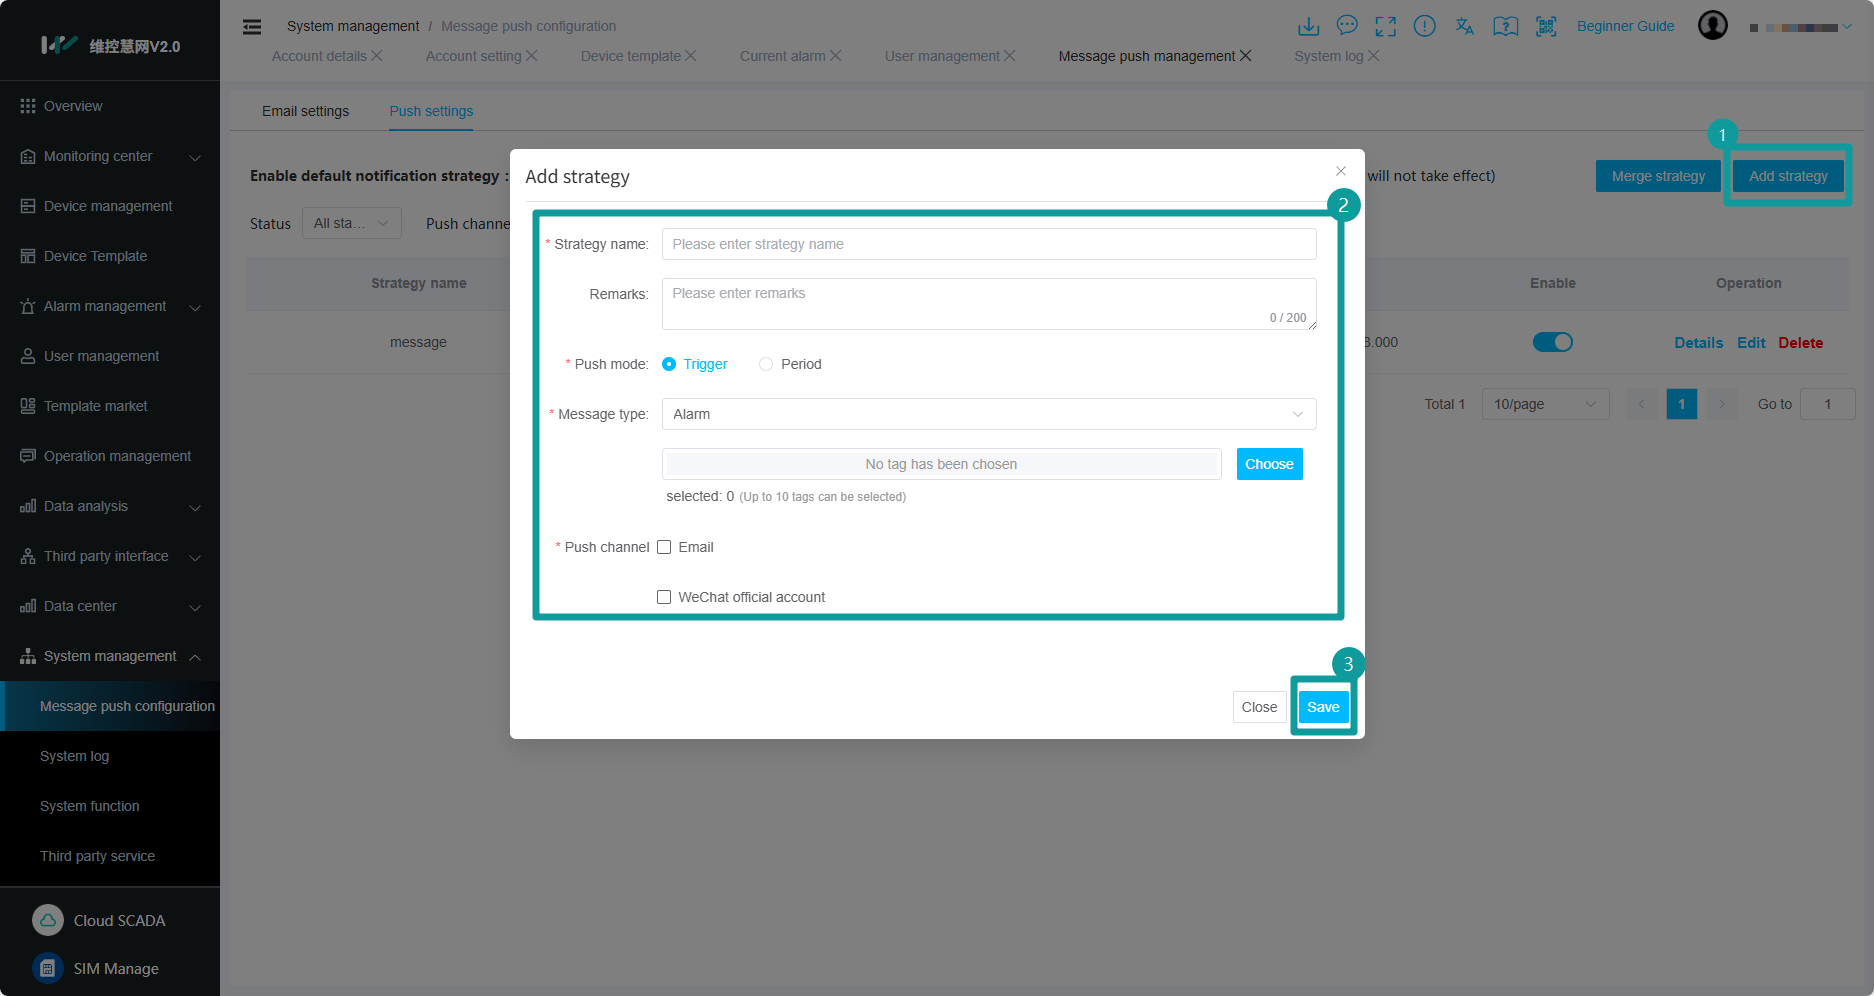Open the chat message bubble icon
The width and height of the screenshot is (1874, 996).
click(1347, 26)
